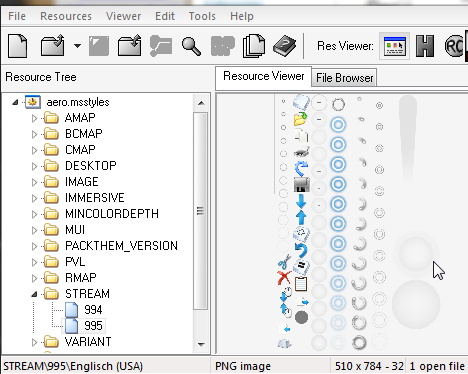Click Resource Tree scrollbar up arrow
Image resolution: width=468 pixels, height=374 pixels.
pos(201,103)
